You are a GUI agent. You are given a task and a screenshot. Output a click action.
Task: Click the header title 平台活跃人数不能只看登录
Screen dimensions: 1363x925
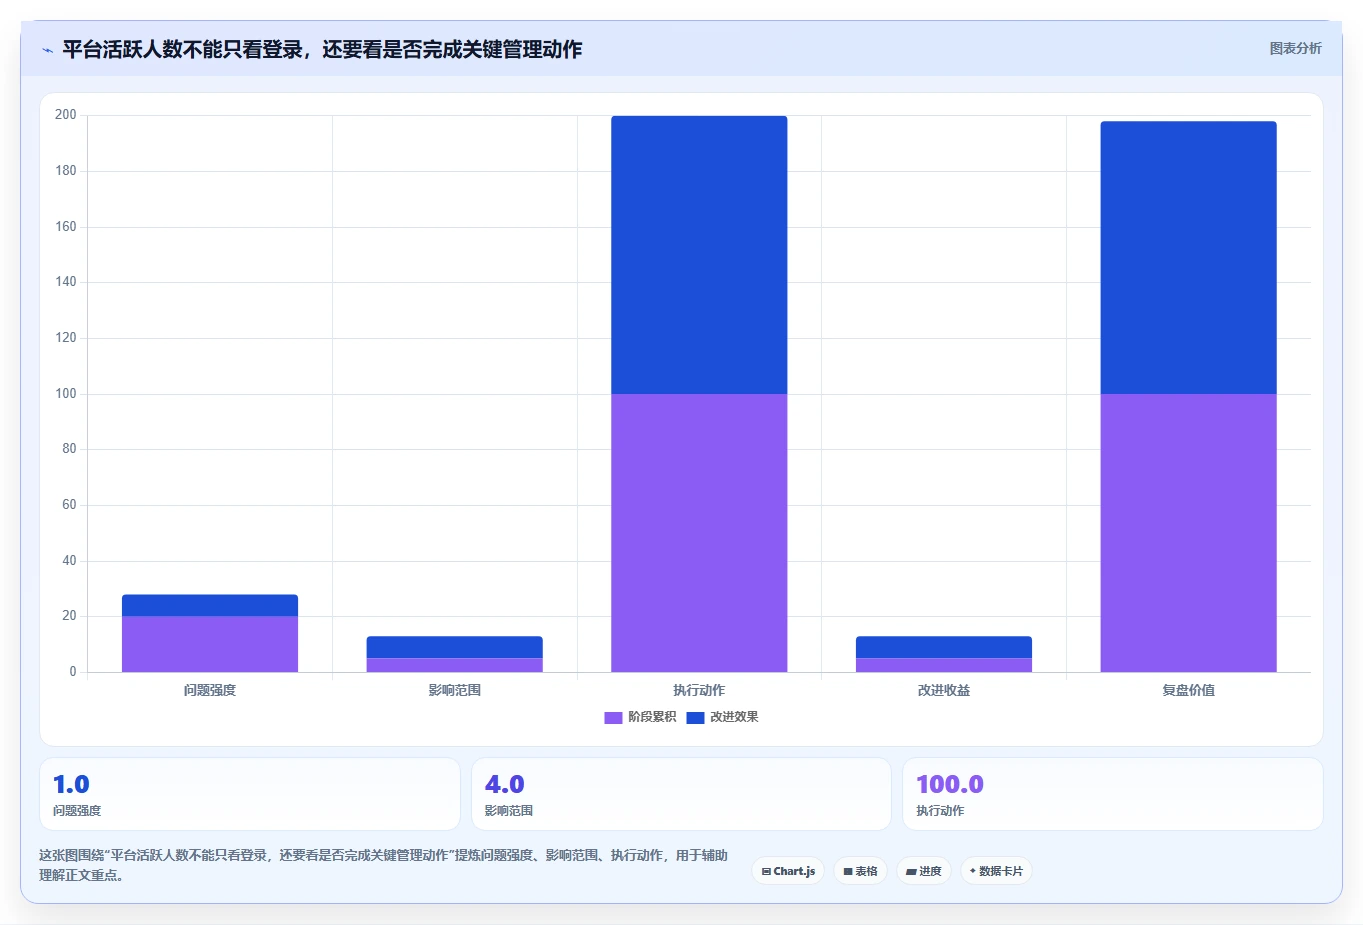click(x=322, y=49)
